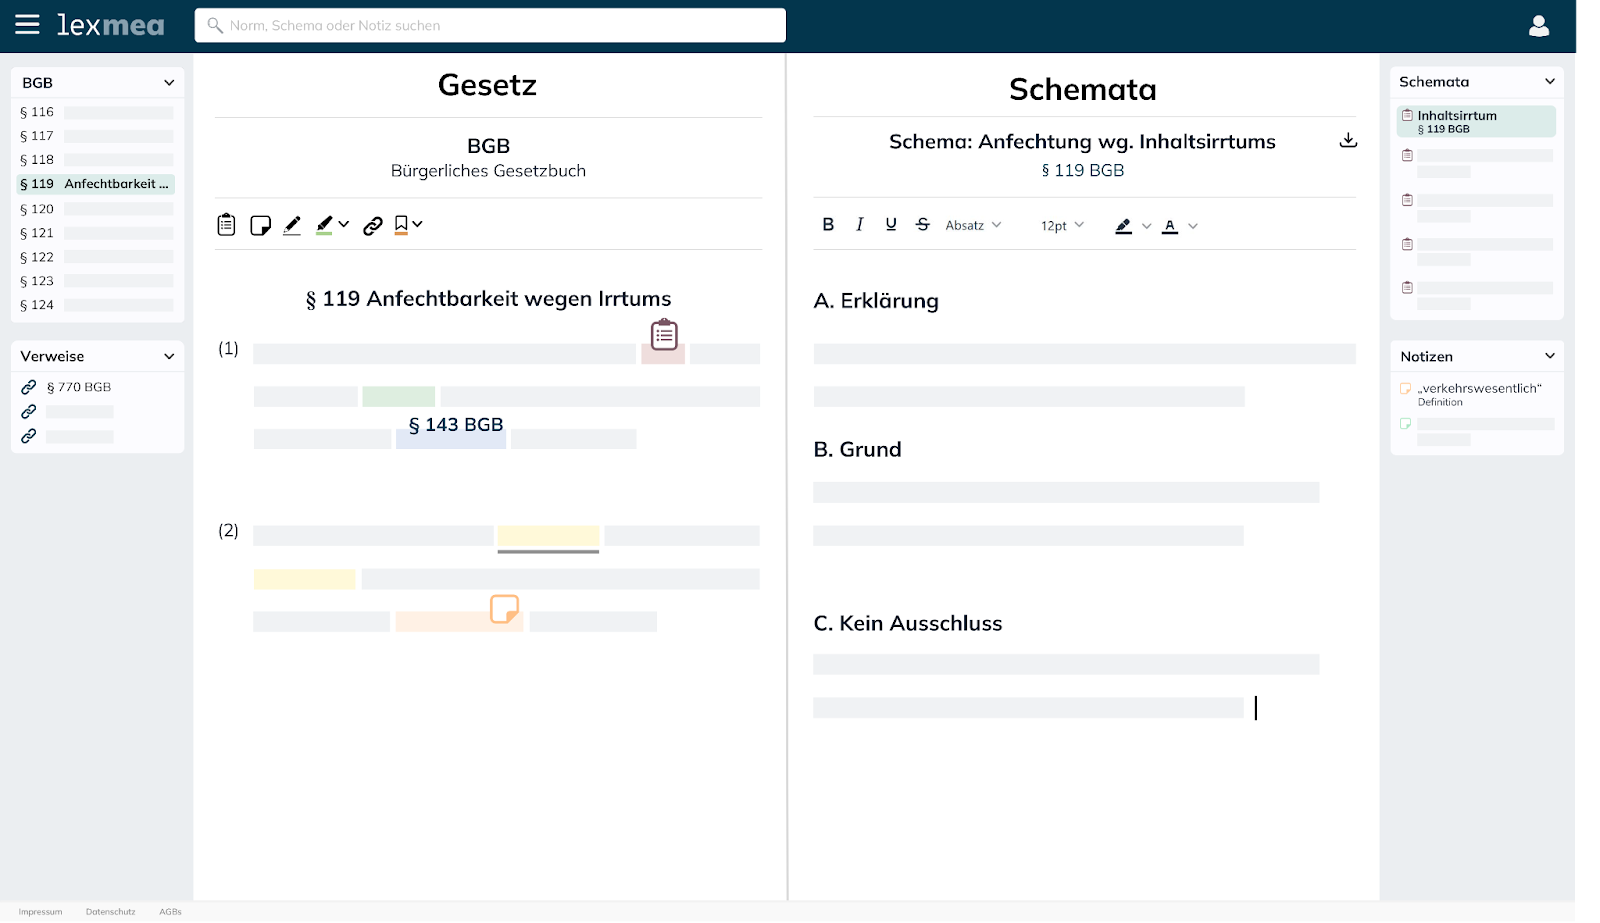Viewport: 1600px width, 923px height.
Task: Select § 120 in the BGB list
Action: pos(37,209)
